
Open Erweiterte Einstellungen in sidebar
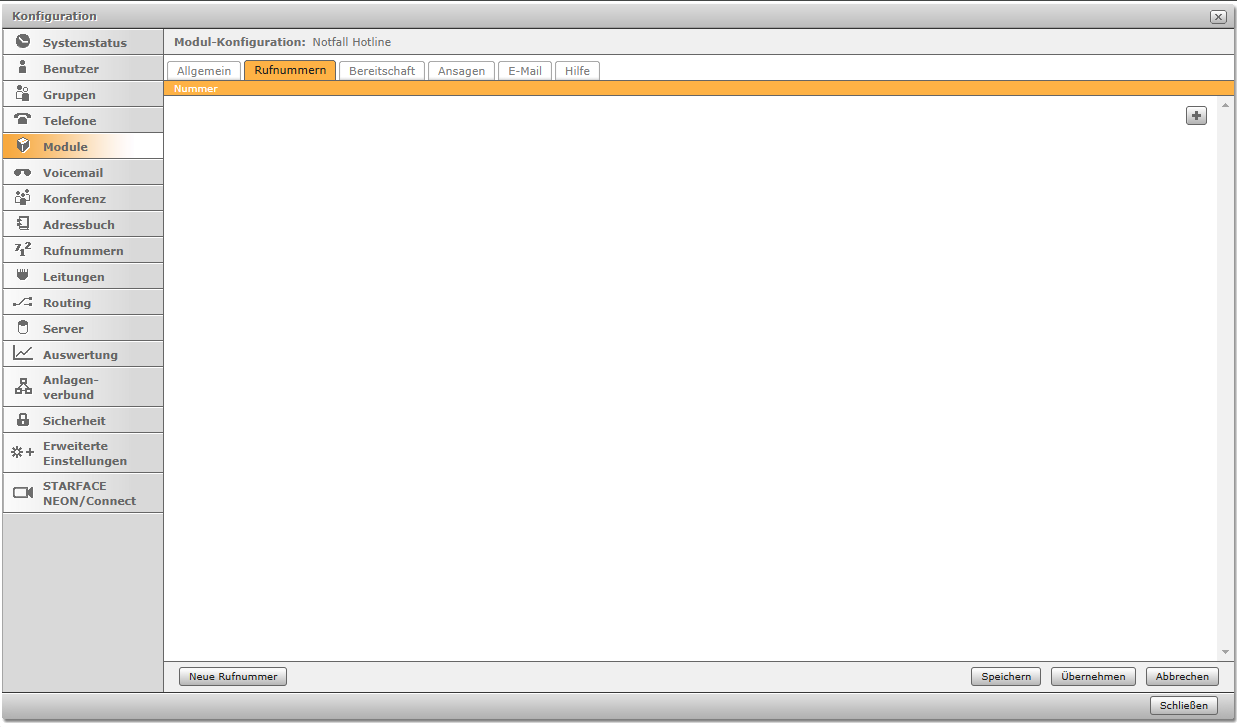84,453
